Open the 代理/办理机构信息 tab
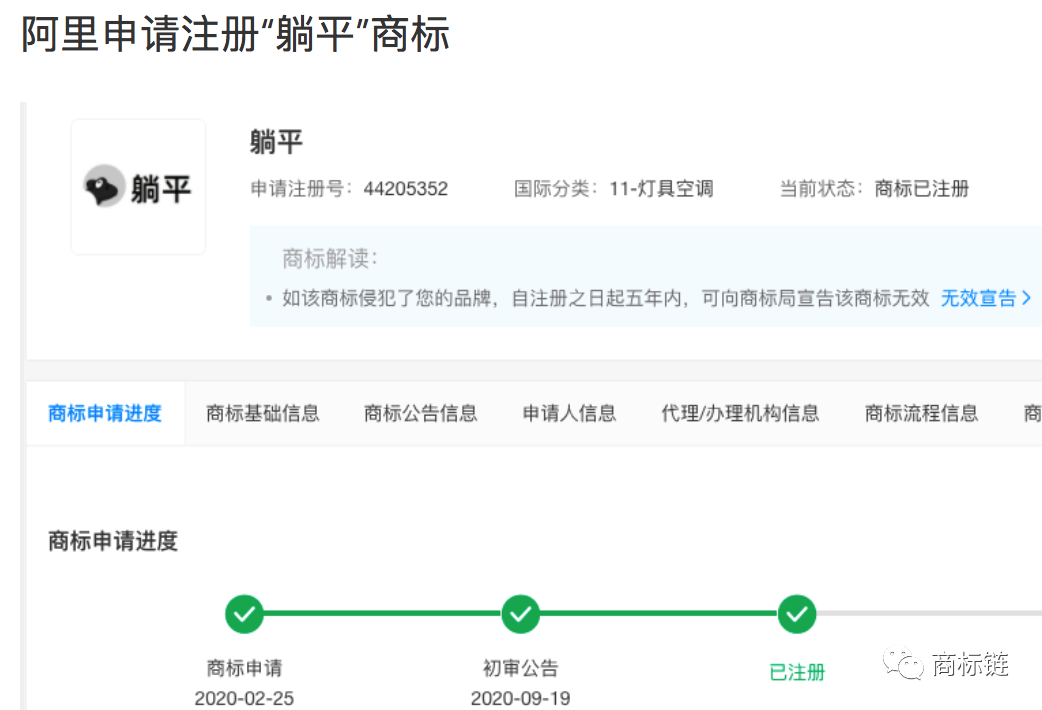 pos(740,413)
